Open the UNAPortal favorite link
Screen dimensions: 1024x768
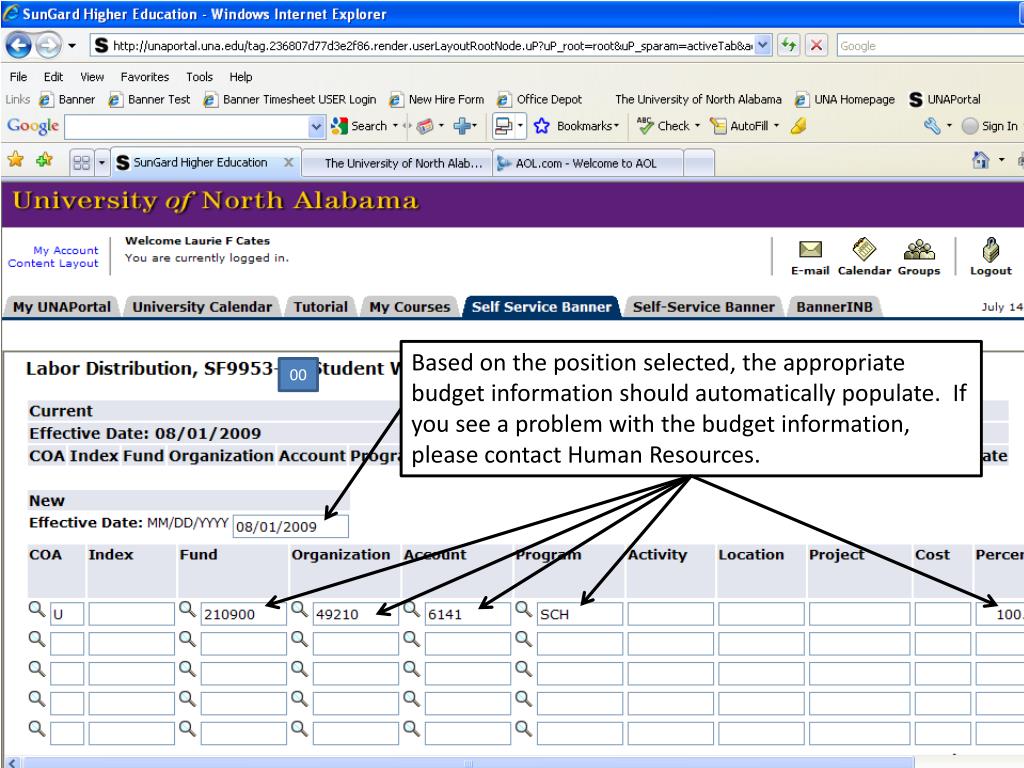pyautogui.click(x=945, y=99)
